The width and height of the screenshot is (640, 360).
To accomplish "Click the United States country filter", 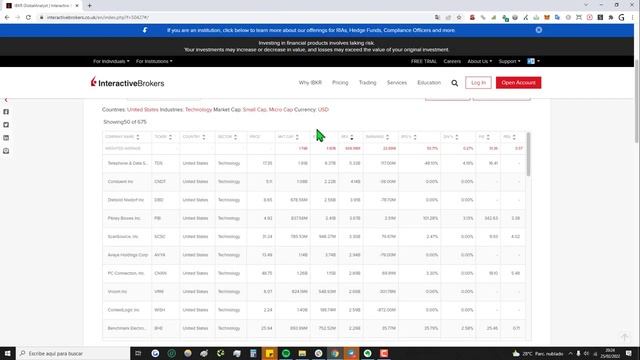I will pyautogui.click(x=142, y=109).
